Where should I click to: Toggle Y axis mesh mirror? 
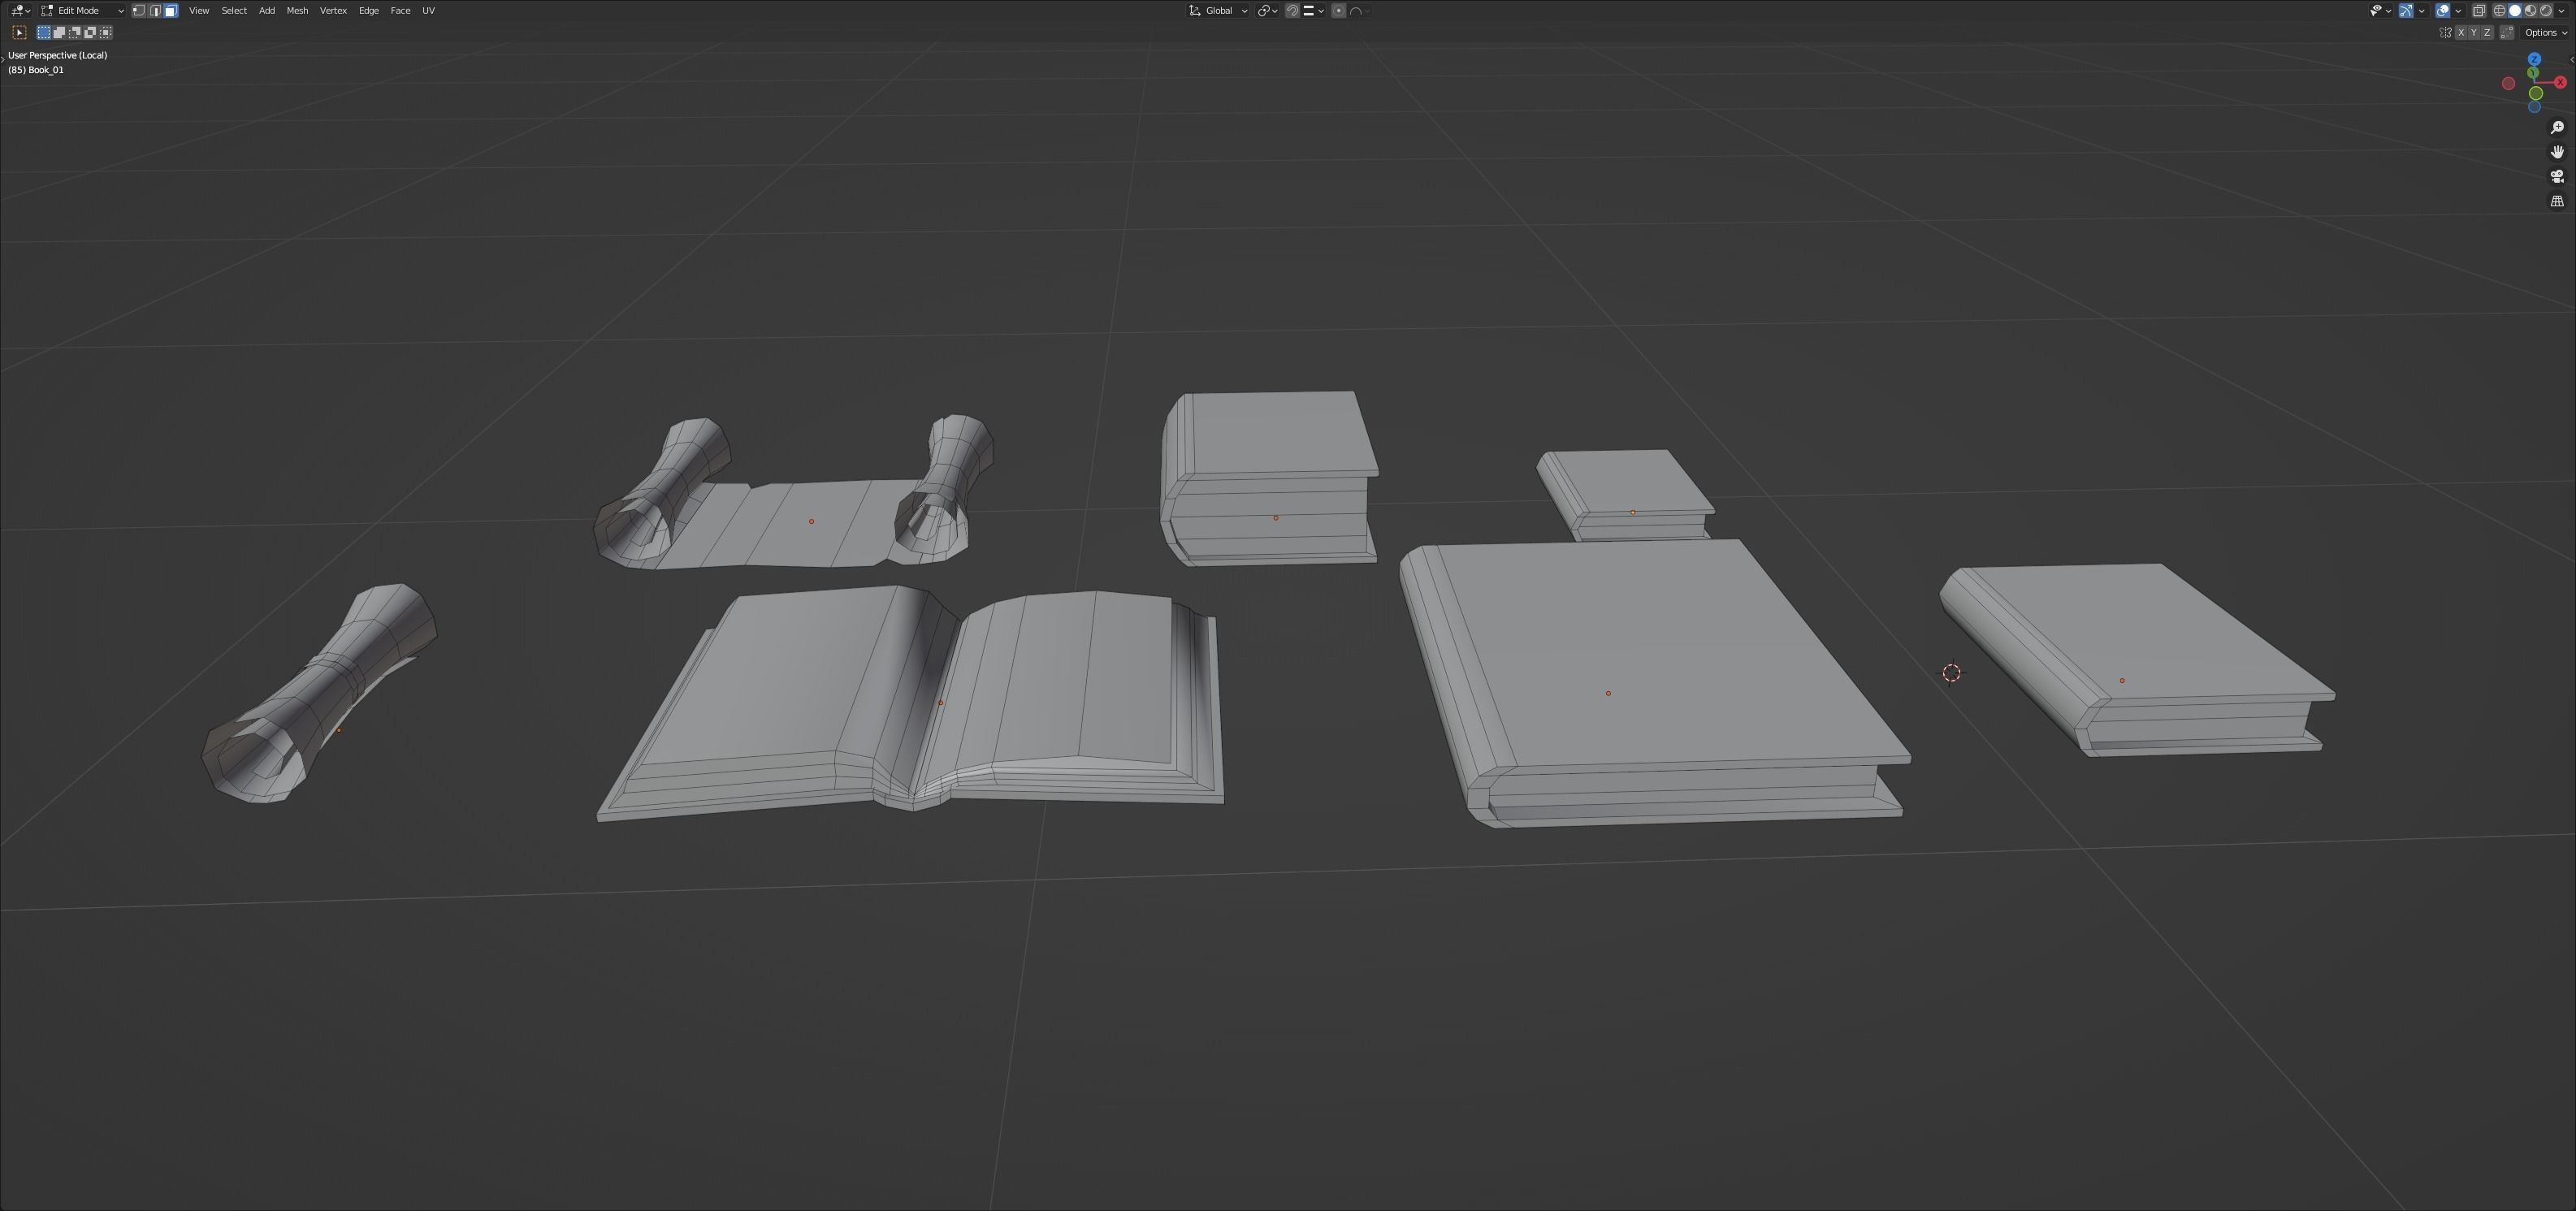(2474, 32)
